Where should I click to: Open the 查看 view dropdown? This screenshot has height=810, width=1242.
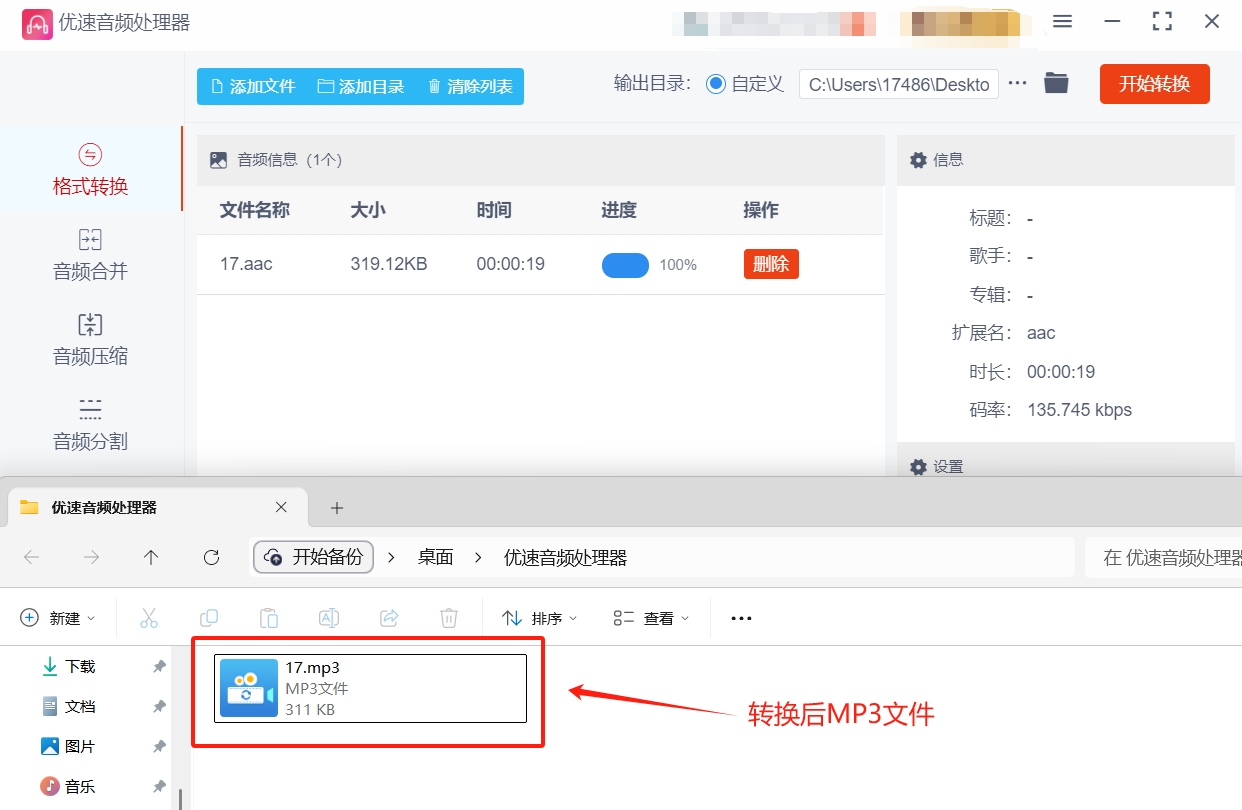pyautogui.click(x=651, y=618)
